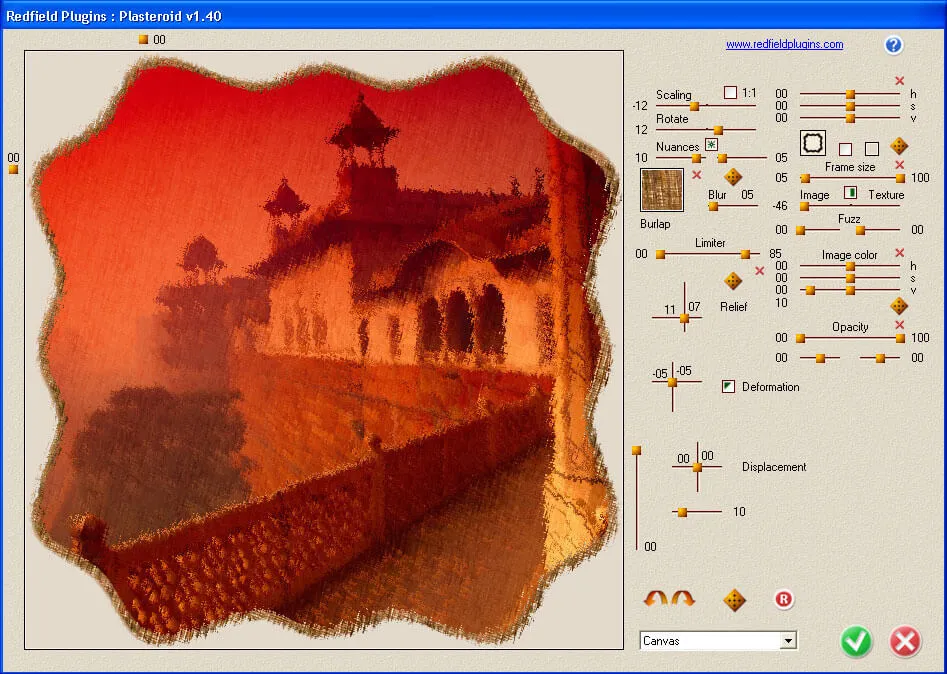Click the red X above the h slider
This screenshot has height=674, width=947.
click(899, 81)
